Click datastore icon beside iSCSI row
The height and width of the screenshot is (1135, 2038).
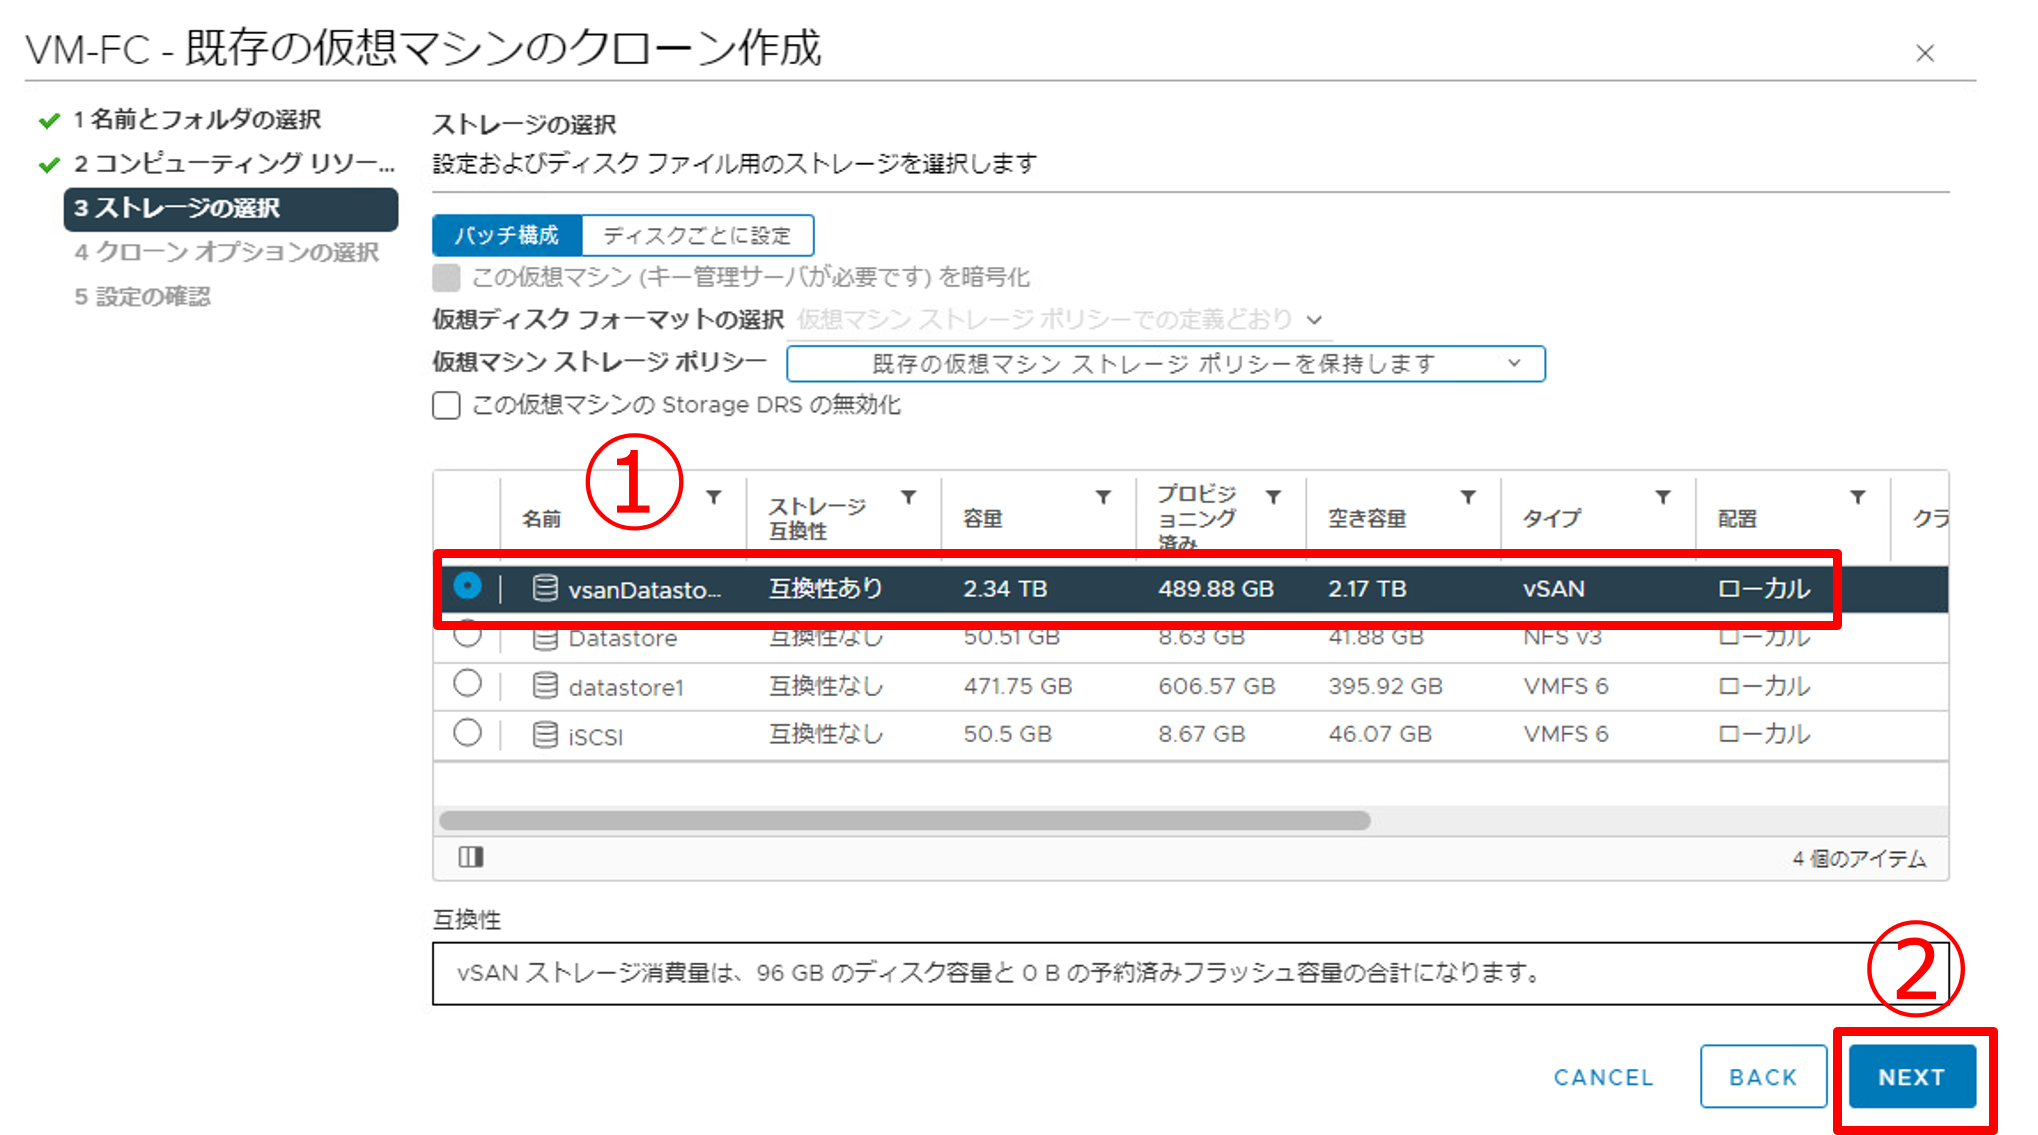coord(545,735)
